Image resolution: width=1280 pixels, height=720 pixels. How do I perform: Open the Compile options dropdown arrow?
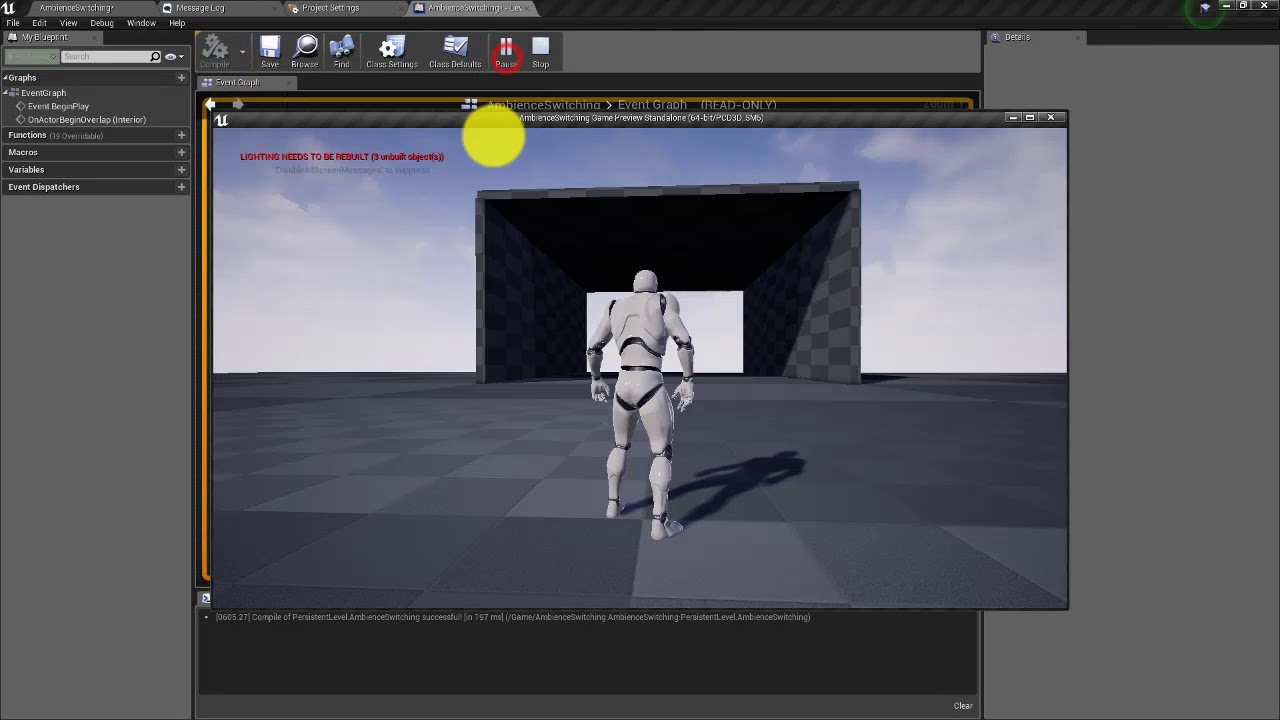(242, 52)
